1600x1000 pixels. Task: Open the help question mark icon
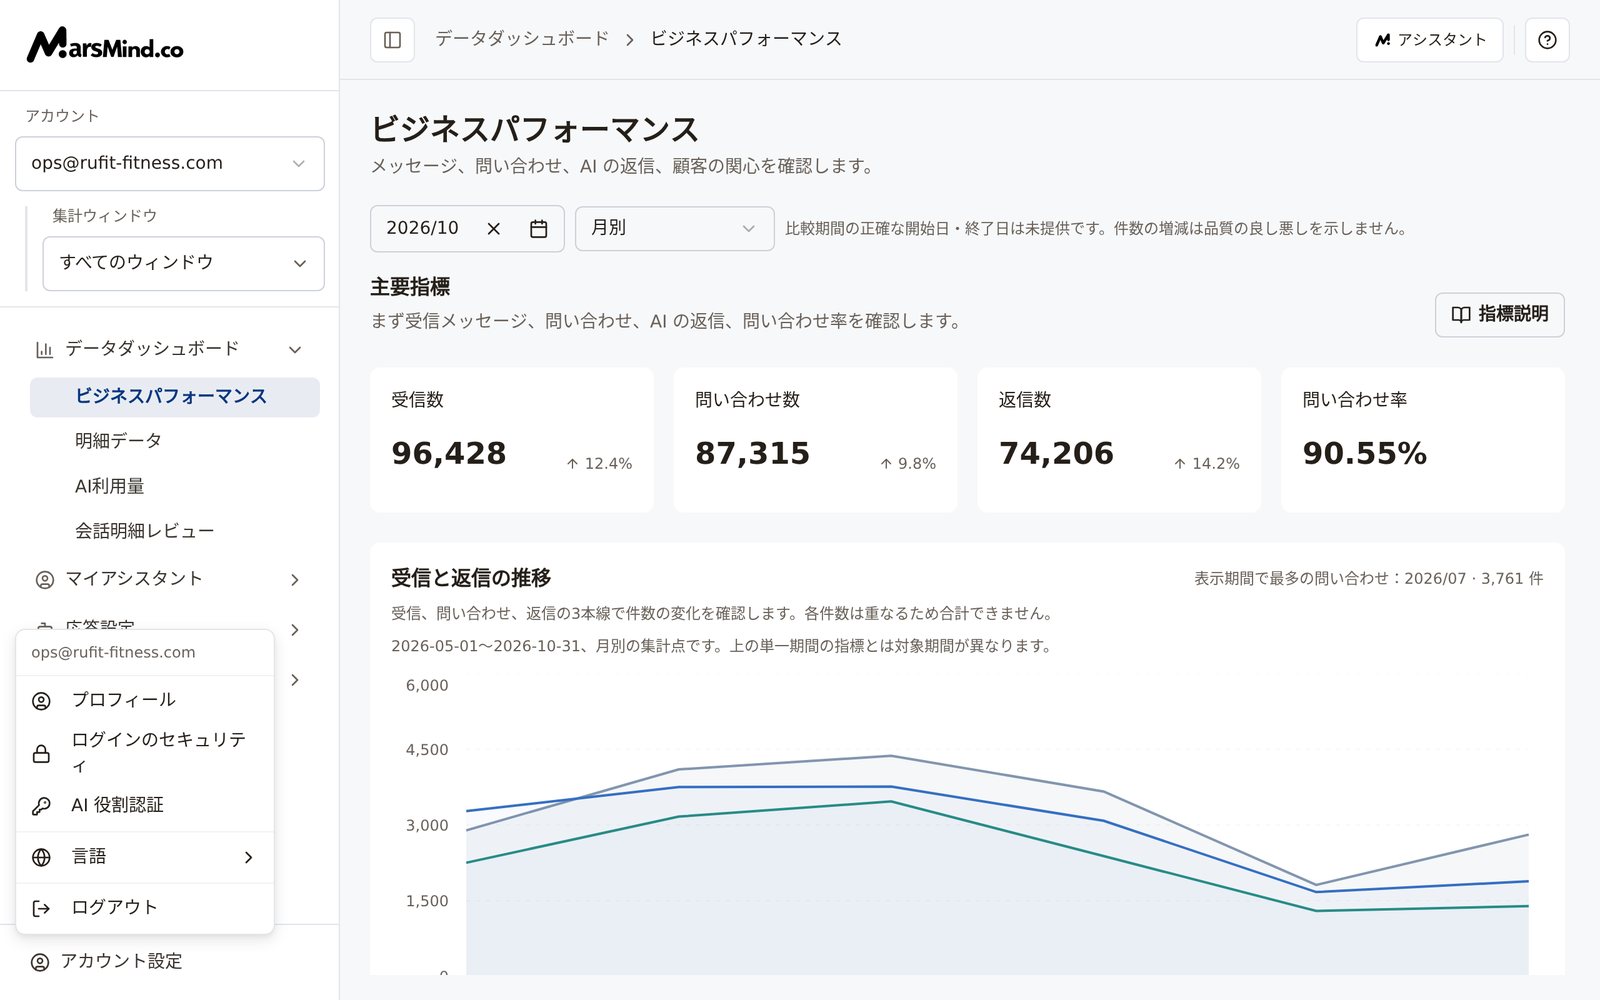tap(1547, 40)
